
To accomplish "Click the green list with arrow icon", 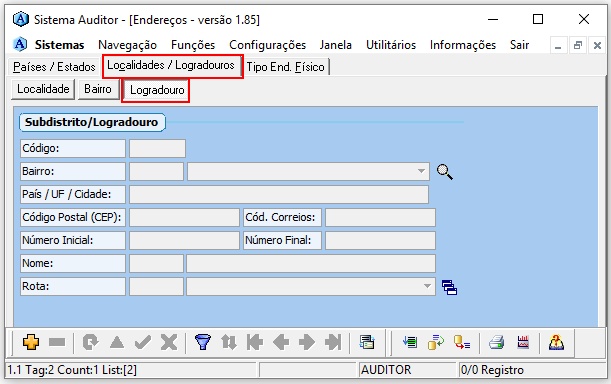I will (x=410, y=342).
